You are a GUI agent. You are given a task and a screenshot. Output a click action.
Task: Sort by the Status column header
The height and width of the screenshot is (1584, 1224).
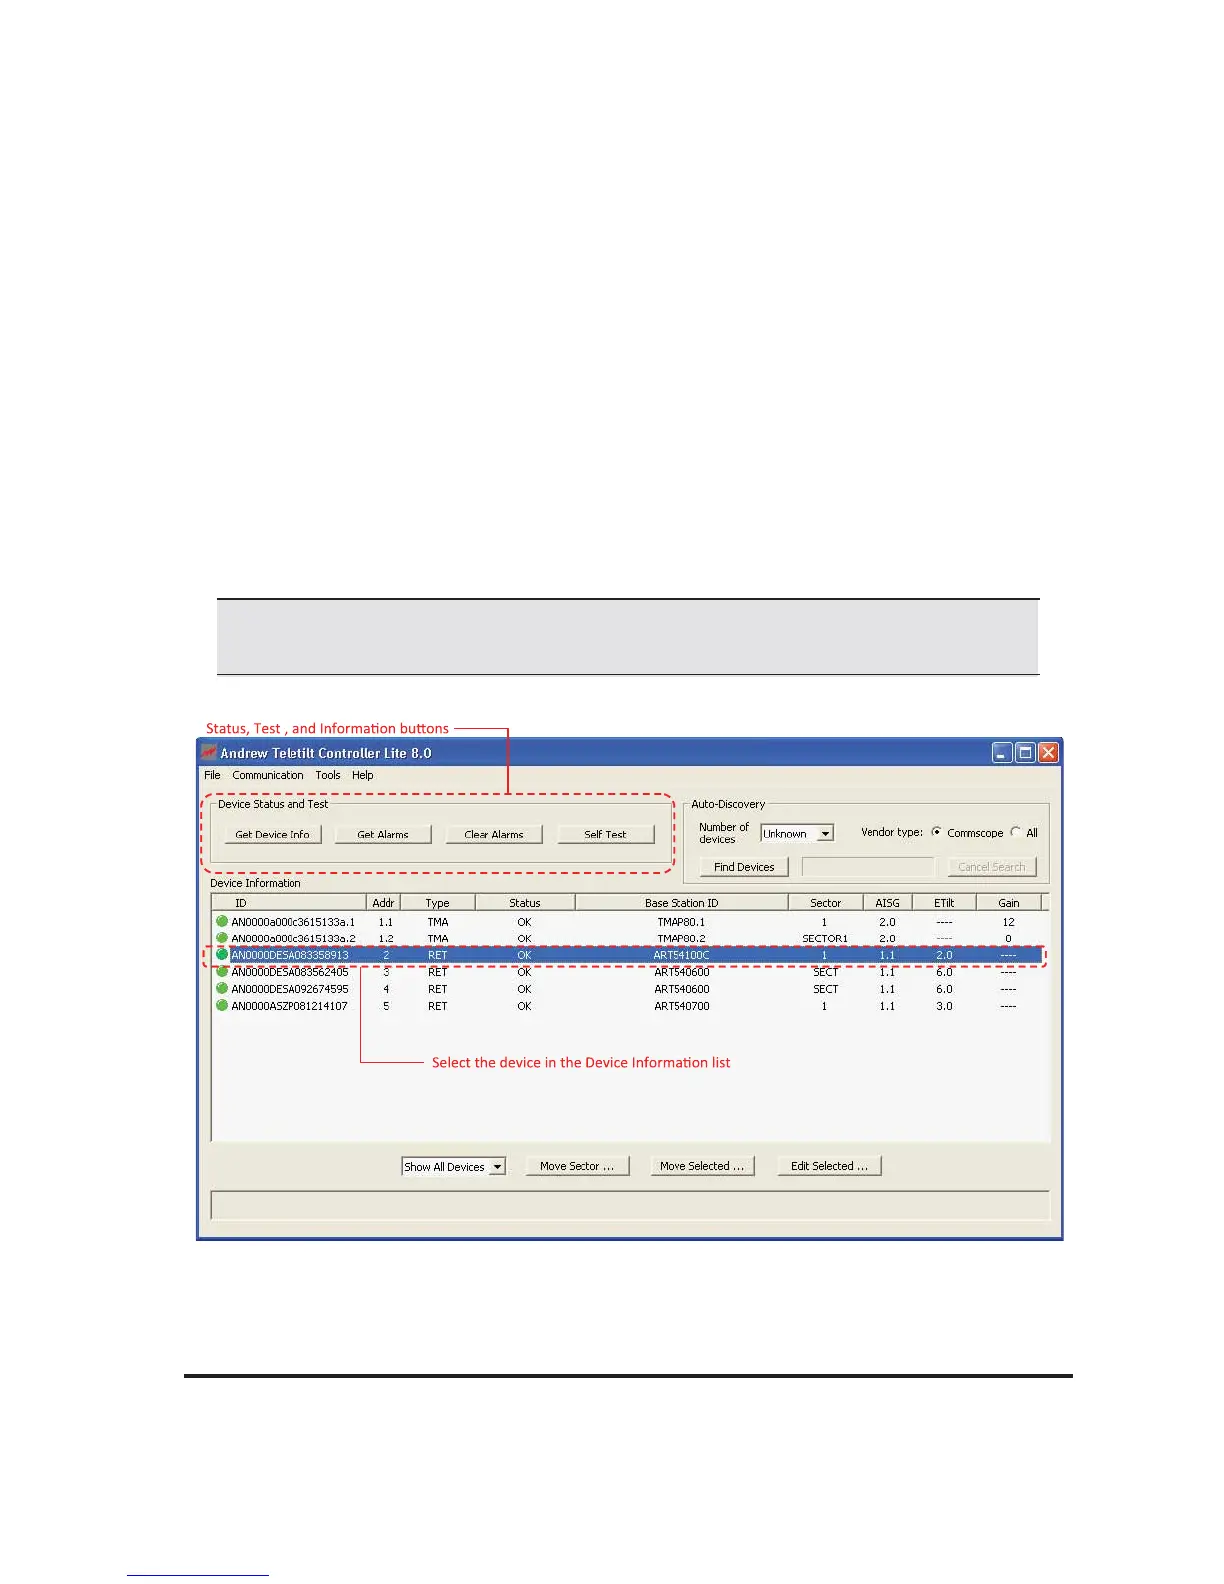tap(525, 902)
